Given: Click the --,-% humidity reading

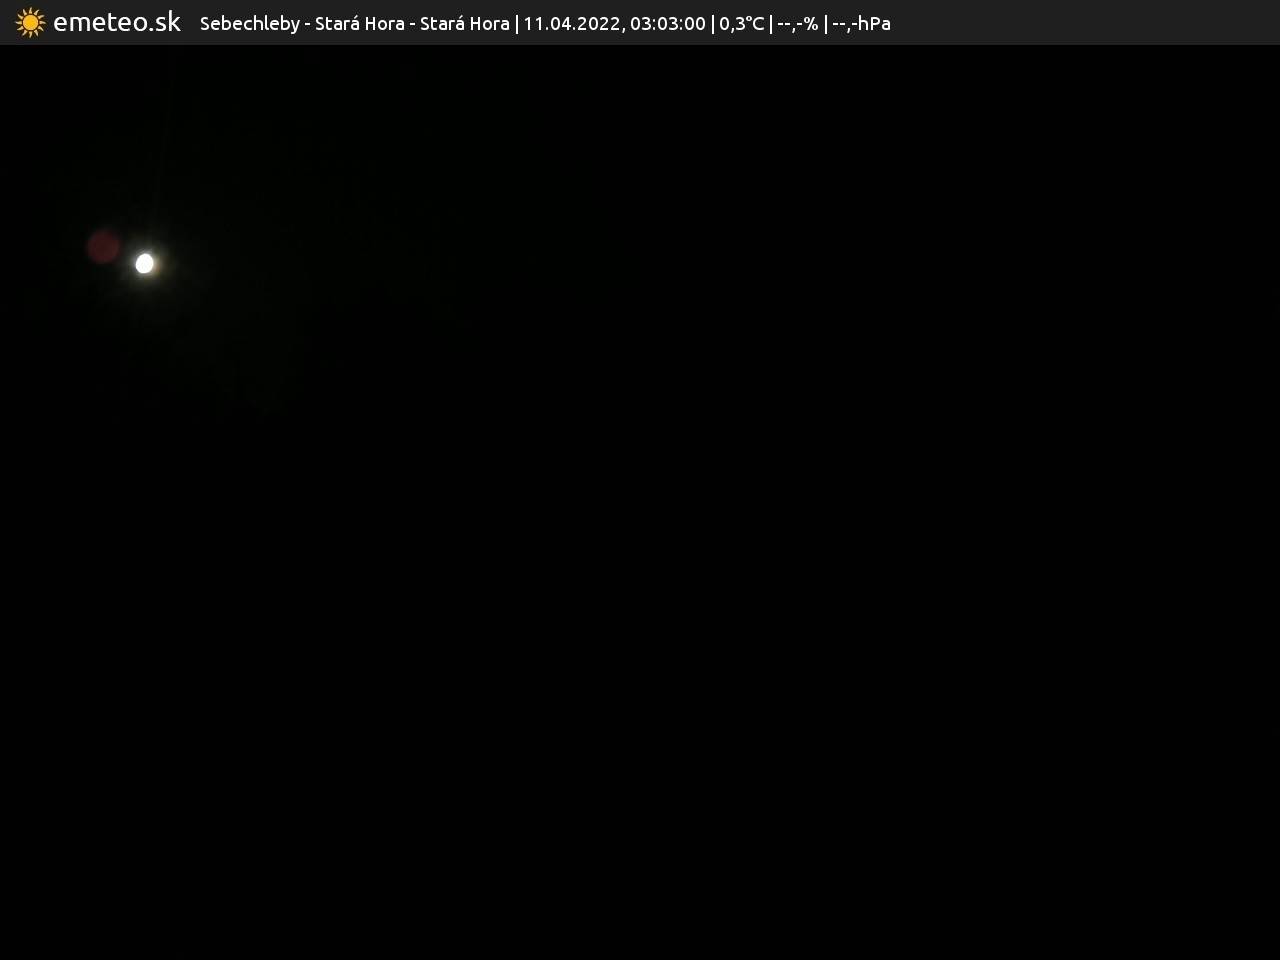Looking at the screenshot, I should [x=797, y=23].
